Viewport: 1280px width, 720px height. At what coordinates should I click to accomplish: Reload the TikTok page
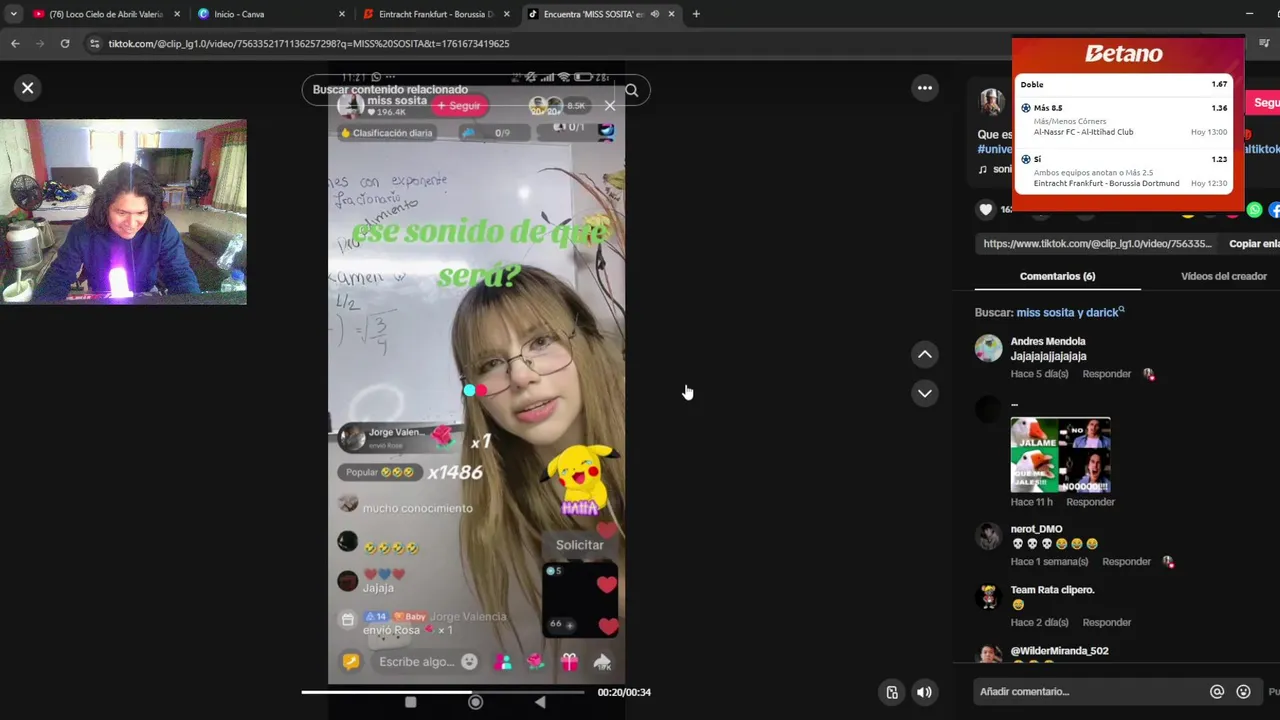pyautogui.click(x=65, y=43)
